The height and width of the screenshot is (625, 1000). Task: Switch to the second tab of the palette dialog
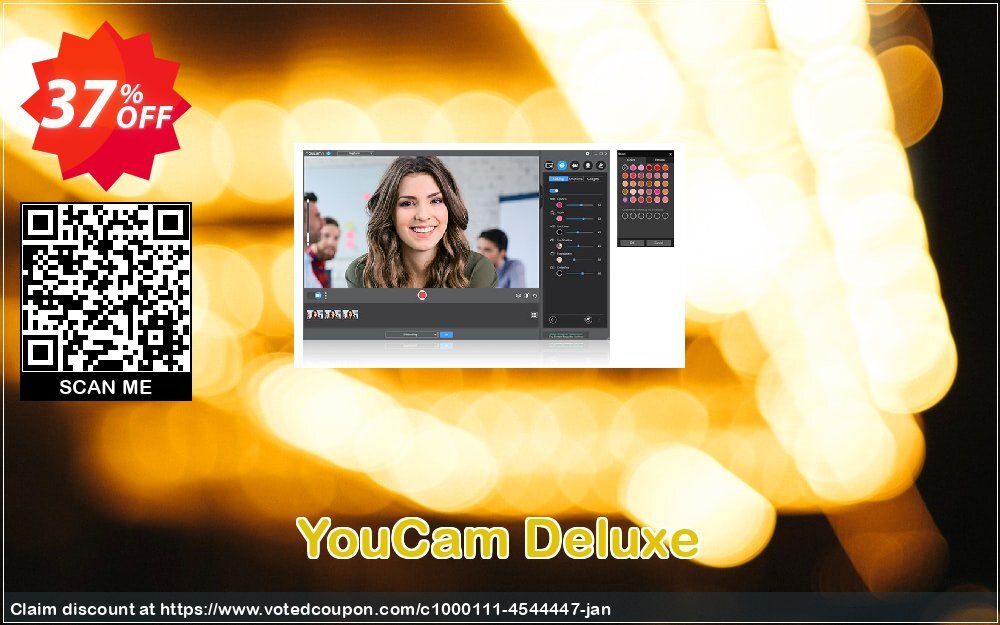tap(659, 160)
